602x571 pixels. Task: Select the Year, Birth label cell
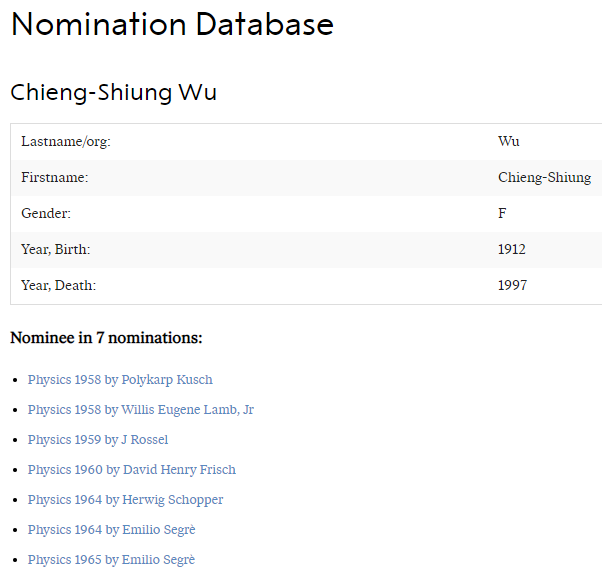click(x=56, y=250)
